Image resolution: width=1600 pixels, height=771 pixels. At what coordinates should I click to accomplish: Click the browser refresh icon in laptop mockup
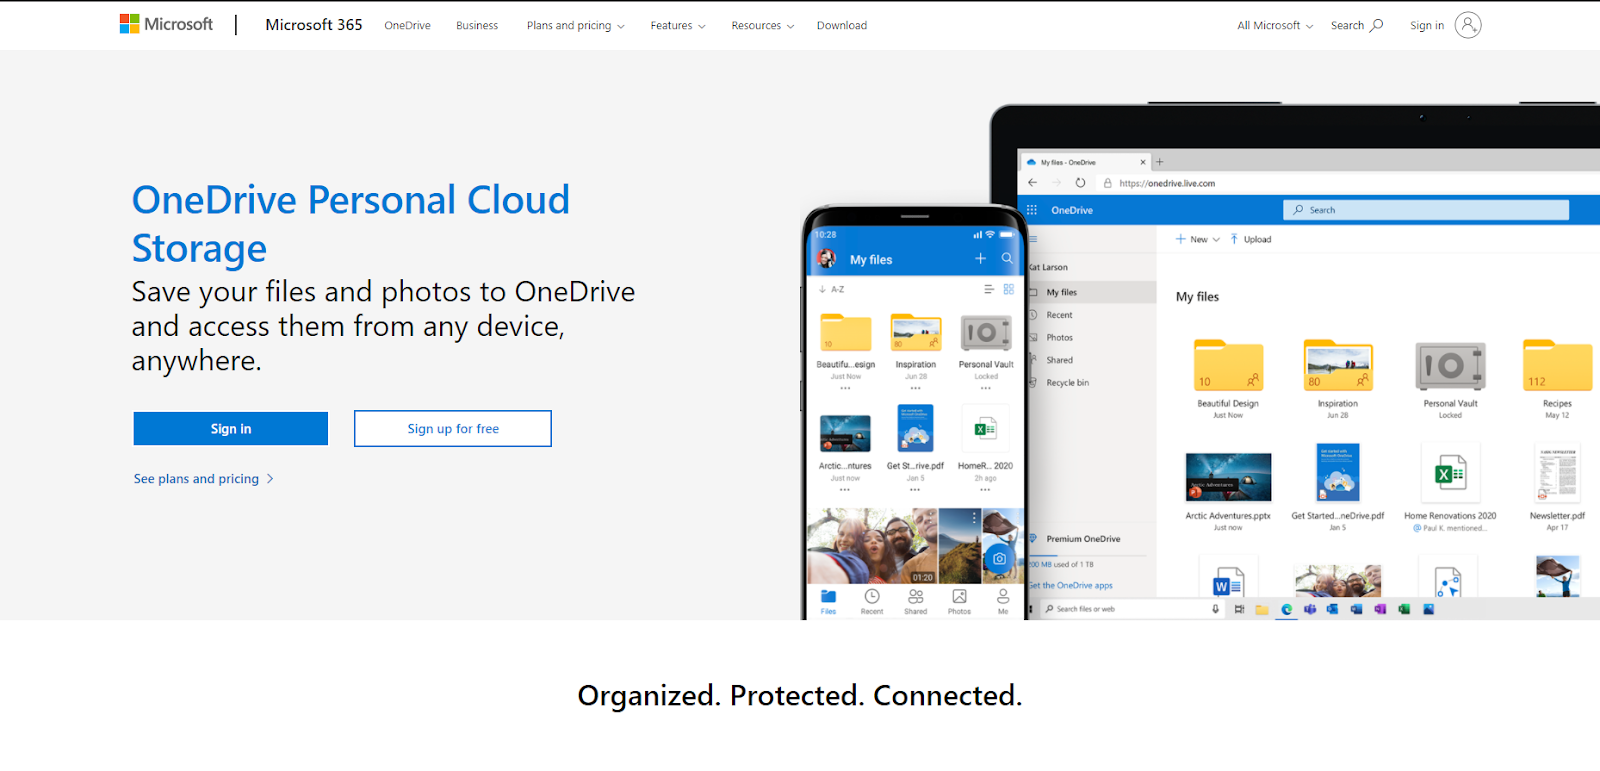(x=1080, y=183)
